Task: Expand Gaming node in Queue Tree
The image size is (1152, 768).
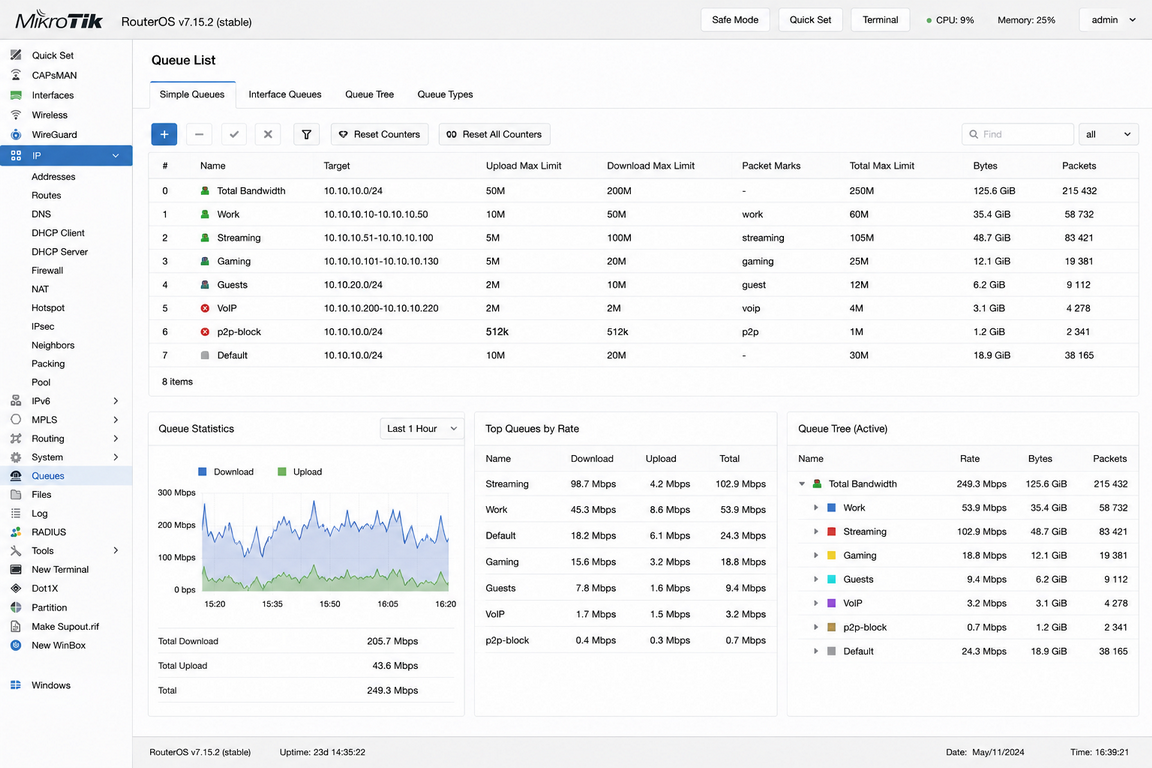Action: point(816,556)
